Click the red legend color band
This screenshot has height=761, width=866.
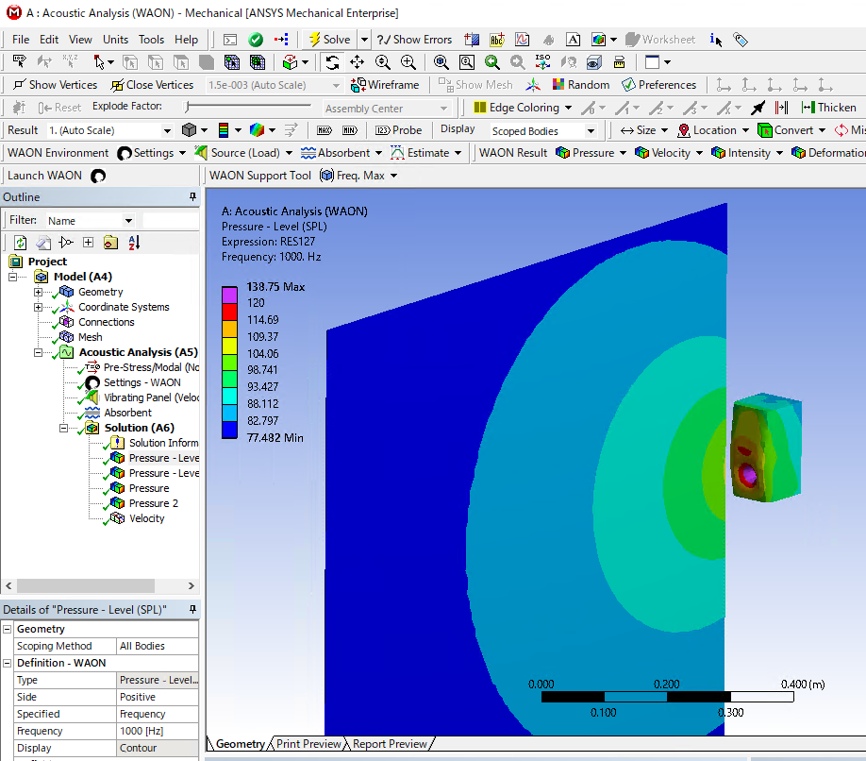pyautogui.click(x=230, y=311)
